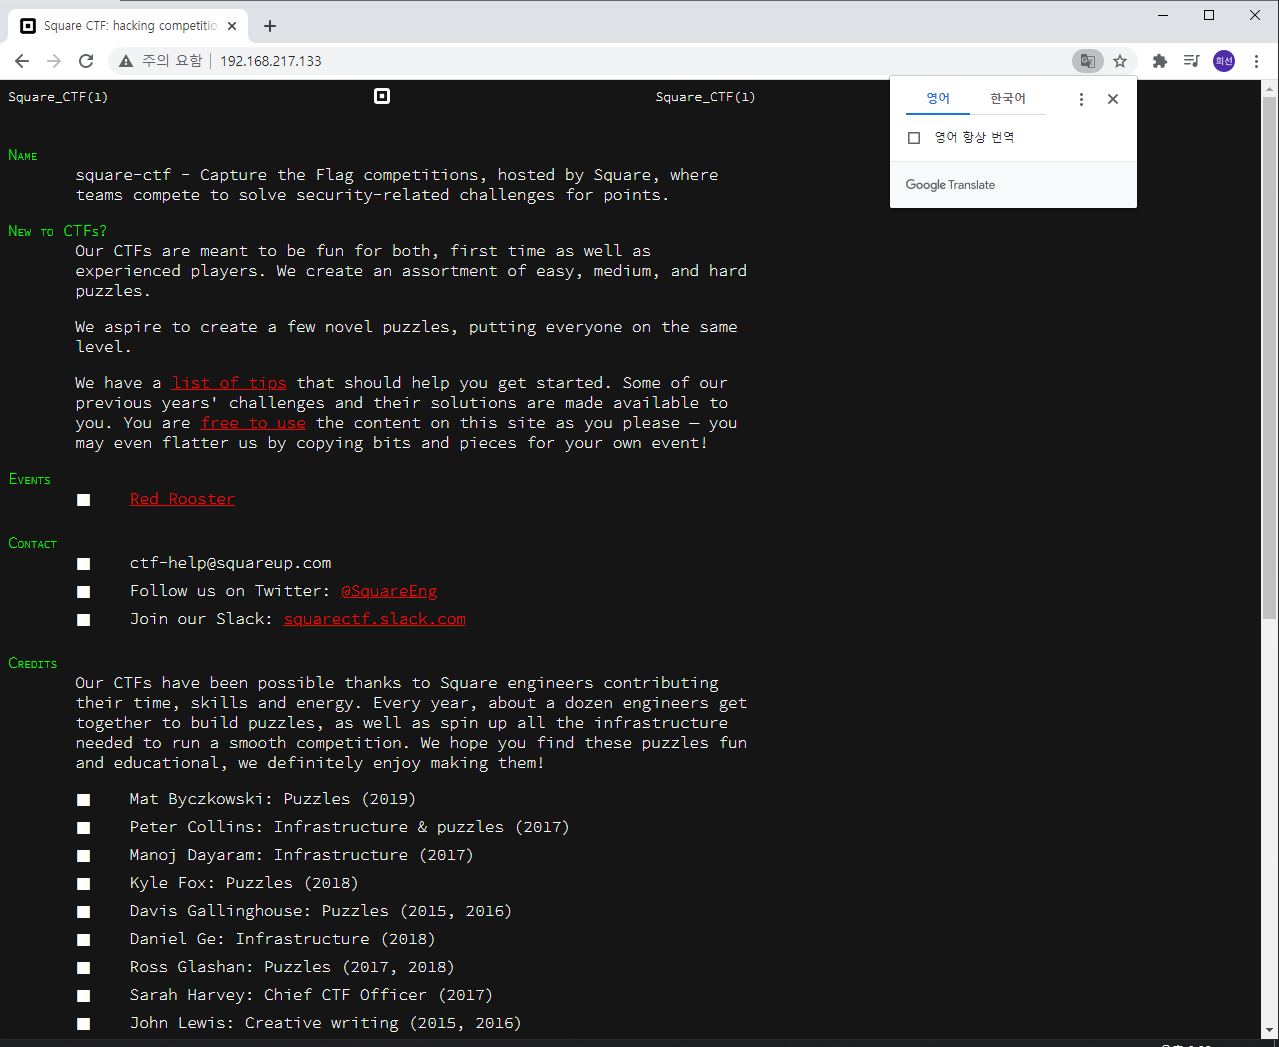The image size is (1279, 1047).
Task: Click 'Daniel Ge: Infrastructure (2018)' line
Action: 282,939
